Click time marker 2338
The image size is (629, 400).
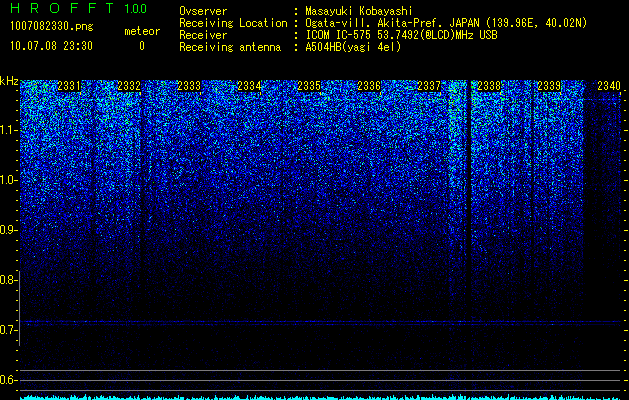click(x=489, y=85)
